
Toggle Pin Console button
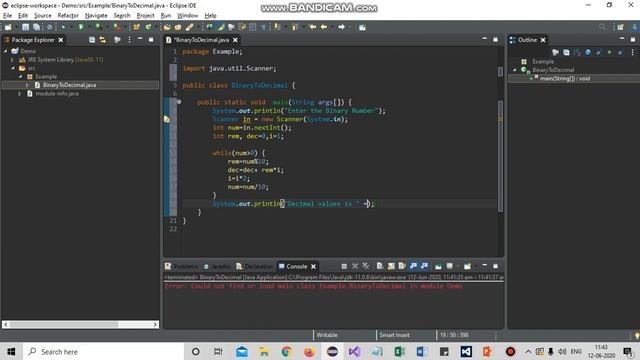tap(438, 266)
